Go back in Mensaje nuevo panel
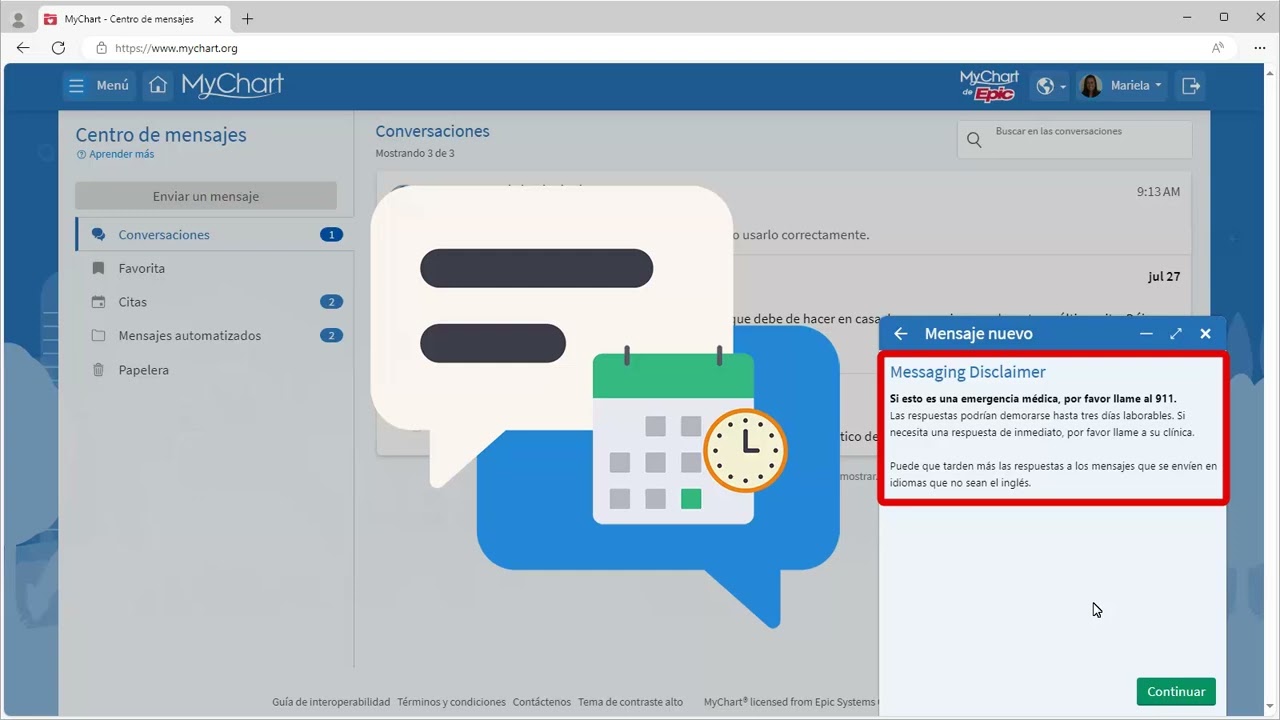 [x=901, y=334]
